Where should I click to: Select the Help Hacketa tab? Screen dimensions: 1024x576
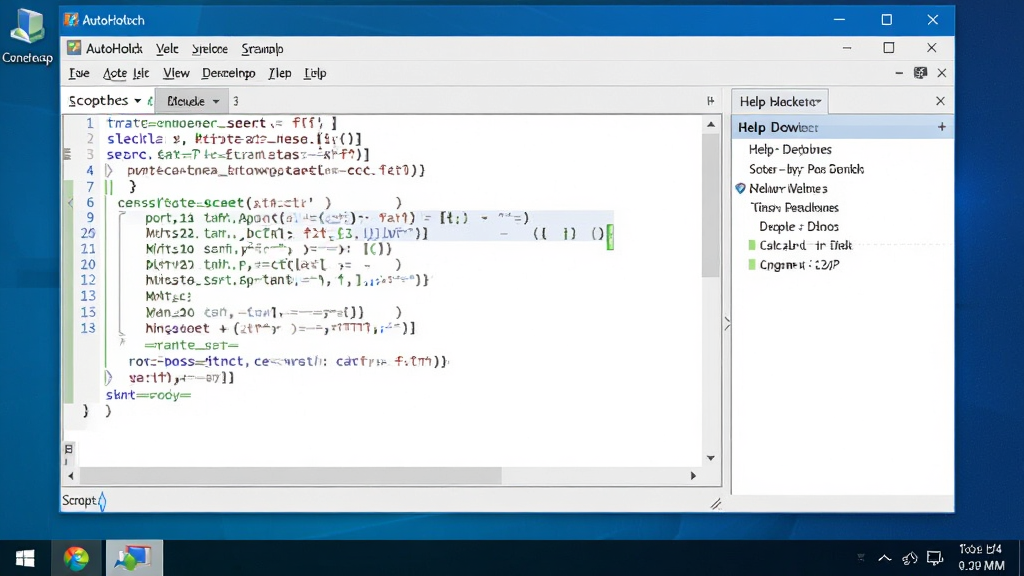pos(780,102)
